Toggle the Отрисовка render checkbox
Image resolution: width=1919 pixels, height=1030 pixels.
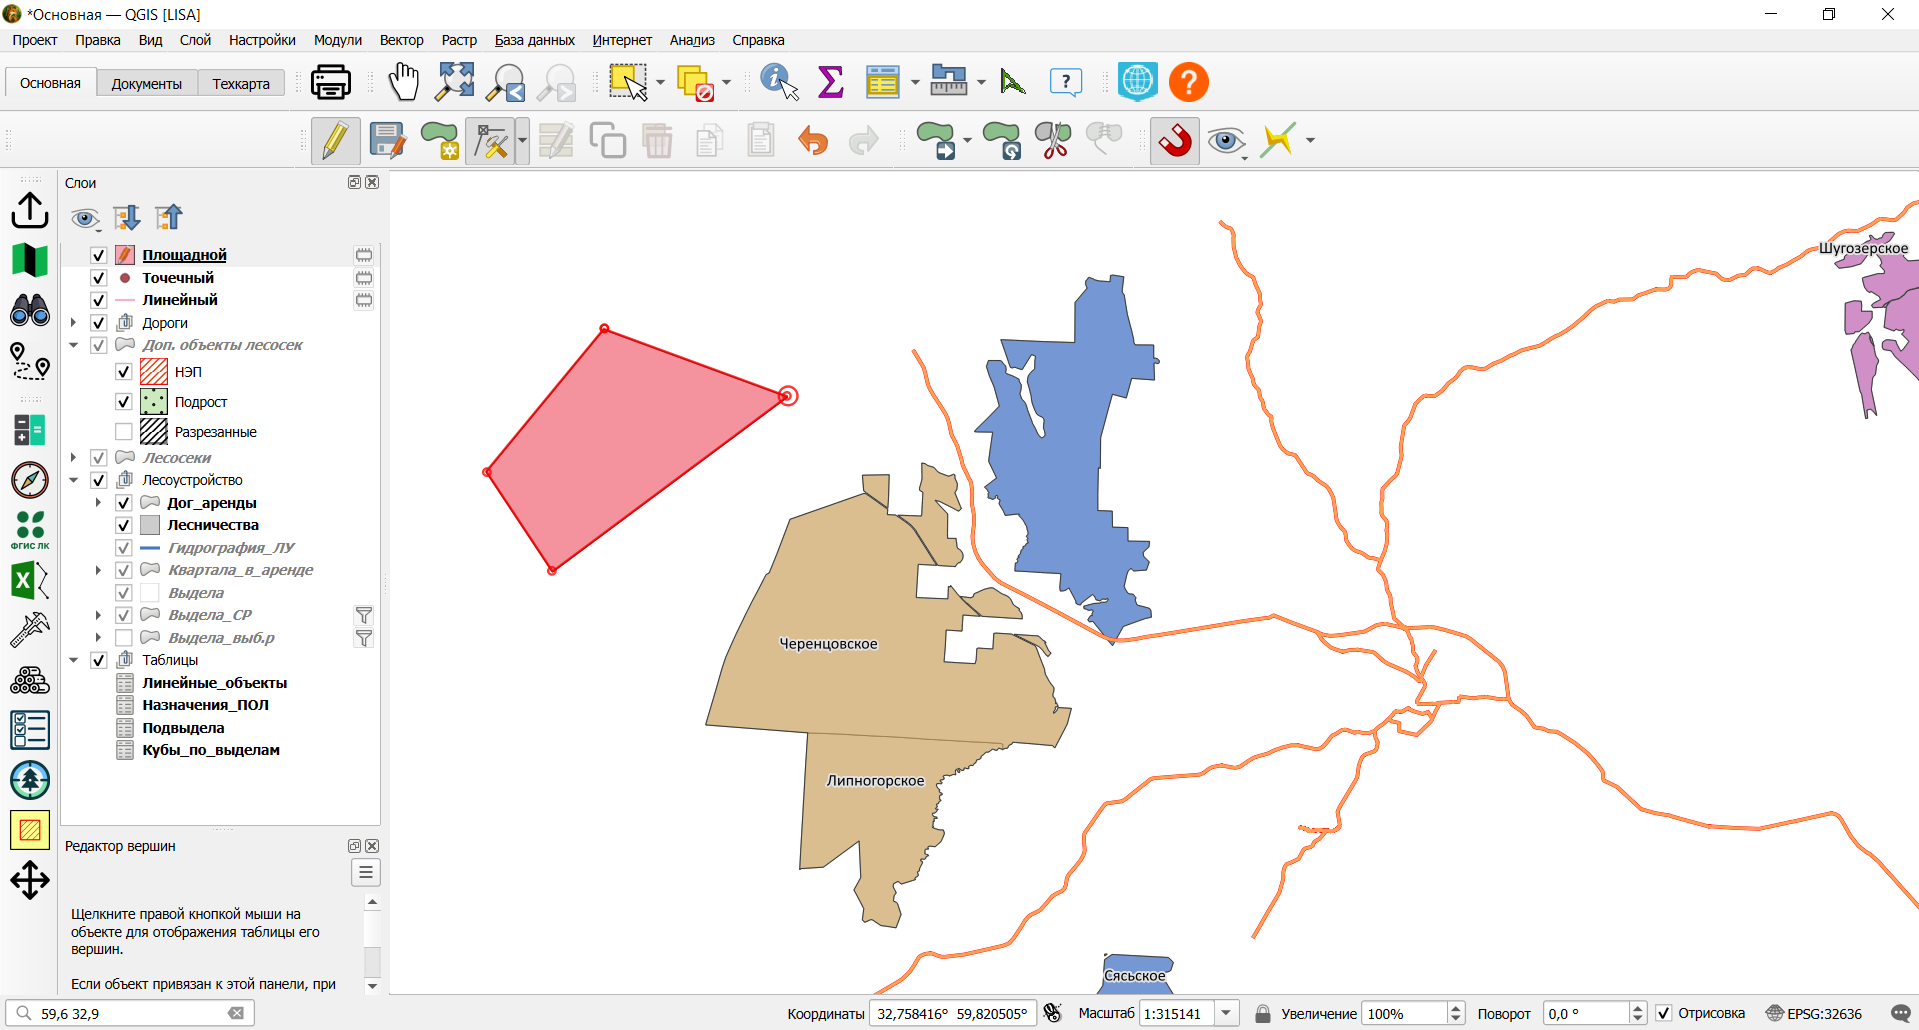(x=1664, y=1014)
